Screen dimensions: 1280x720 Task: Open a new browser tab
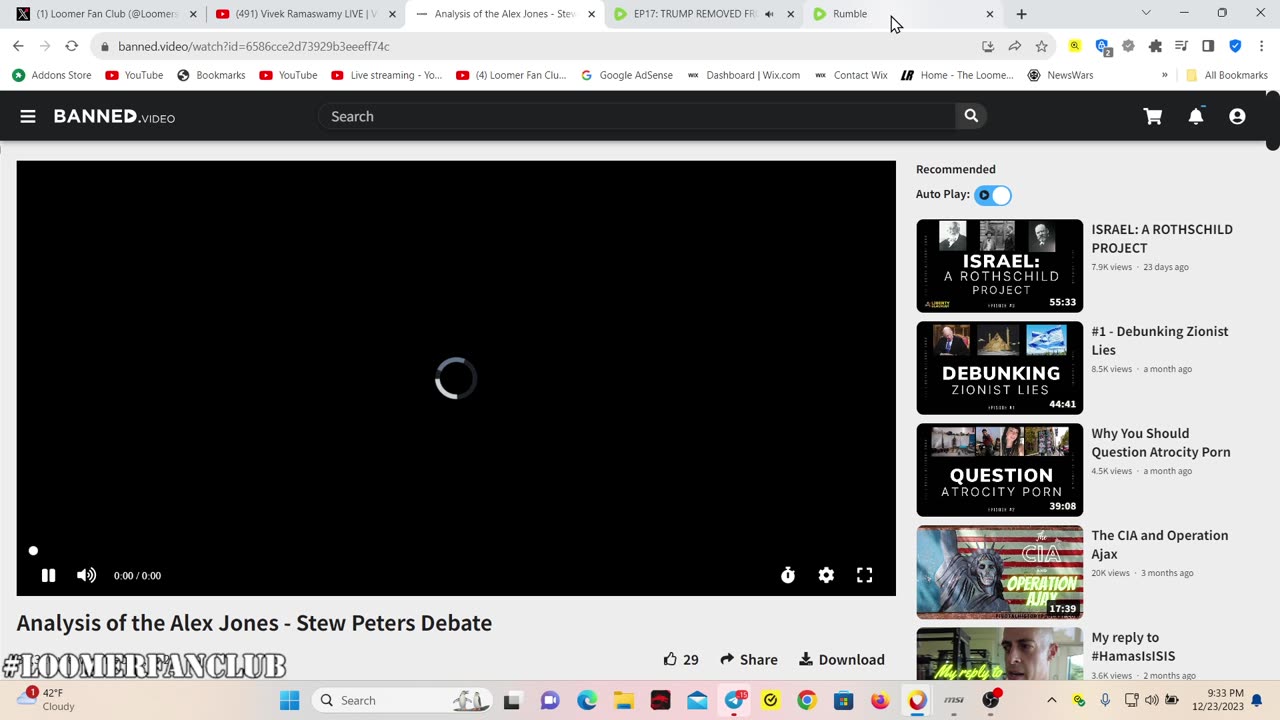click(1021, 14)
